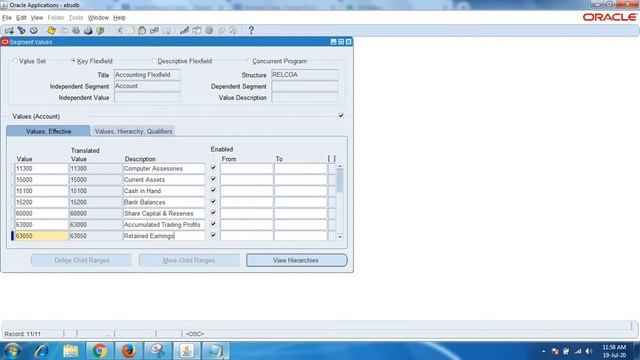
Task: Open Windows Explorer folder in taskbar
Action: click(x=71, y=351)
